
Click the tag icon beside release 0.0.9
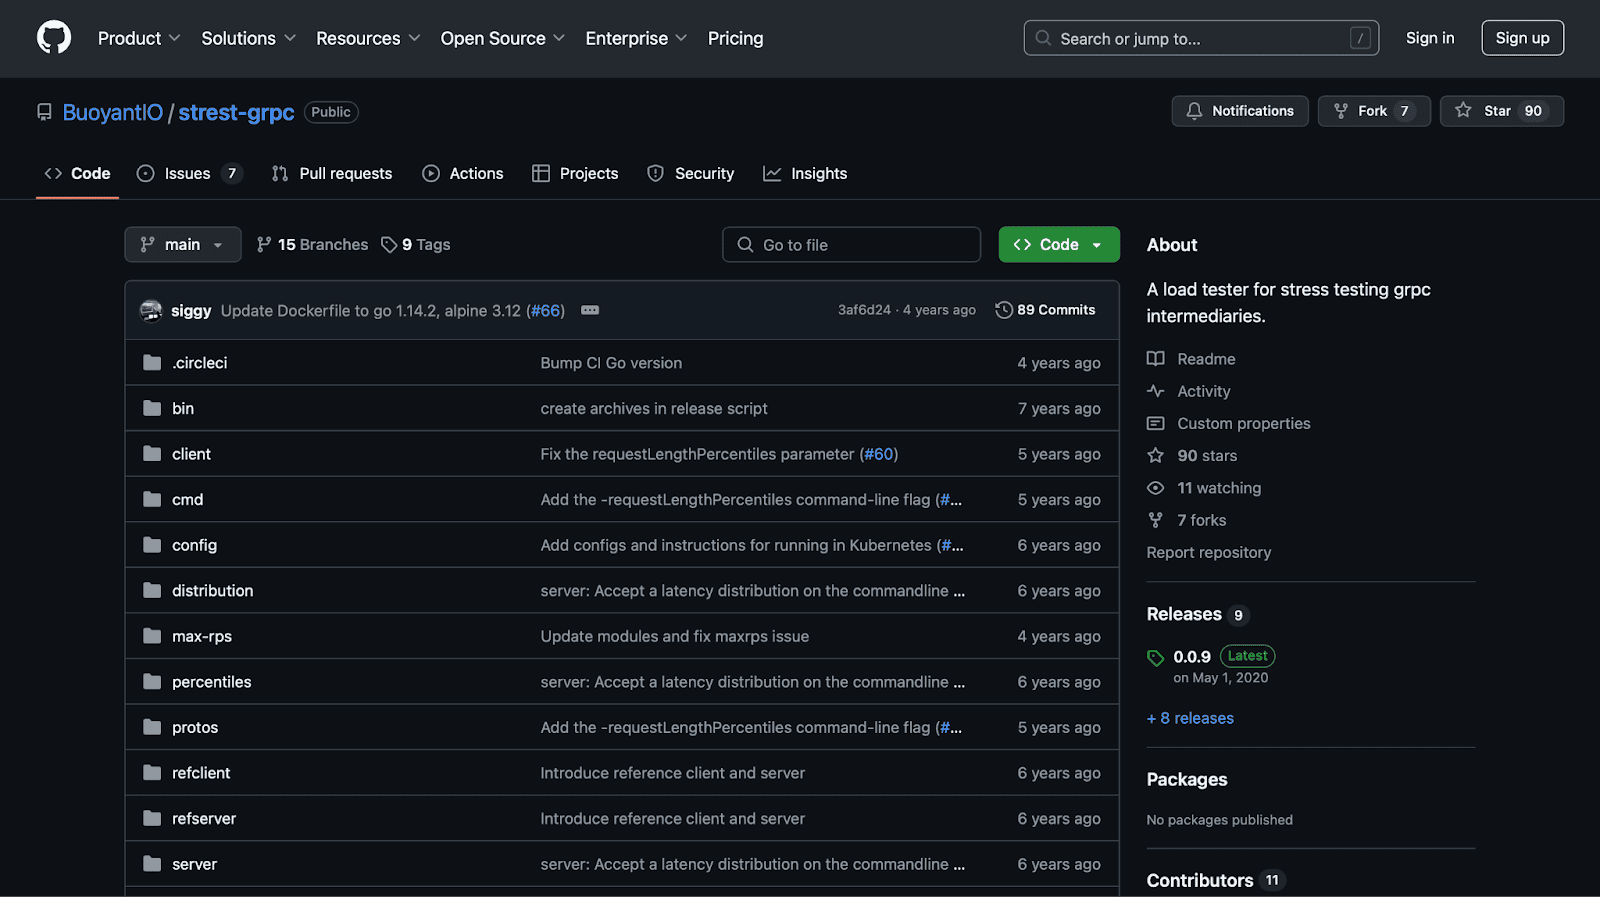click(x=1156, y=657)
